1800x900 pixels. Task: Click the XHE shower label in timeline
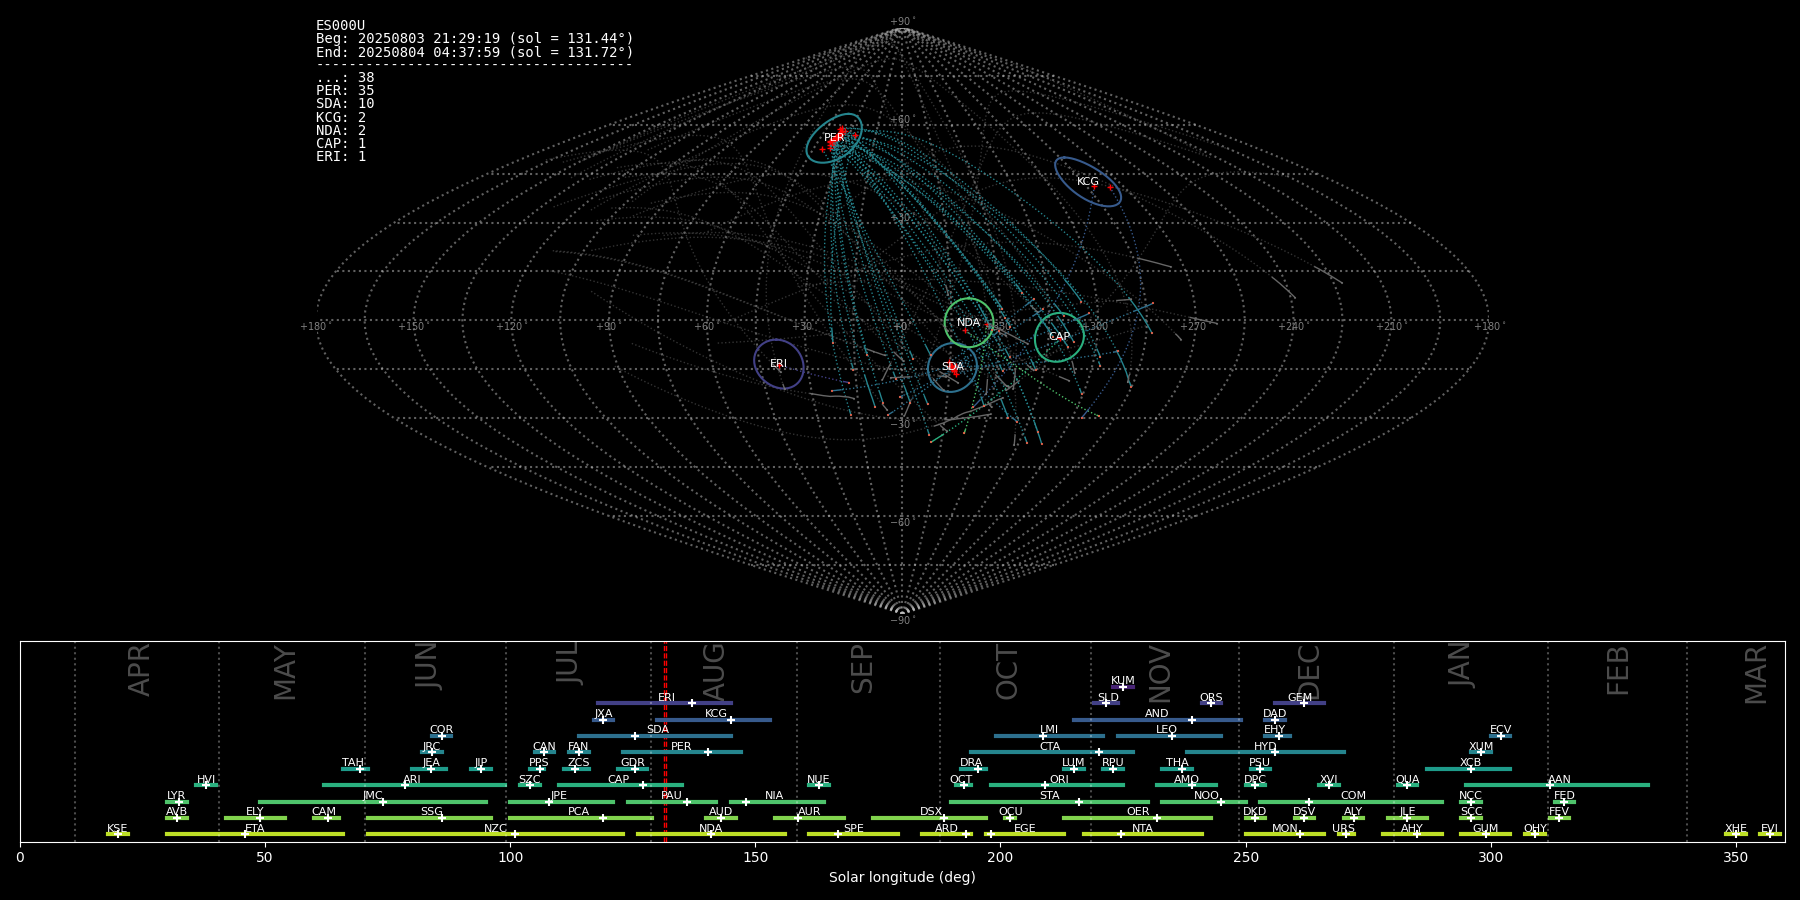pyautogui.click(x=1735, y=829)
